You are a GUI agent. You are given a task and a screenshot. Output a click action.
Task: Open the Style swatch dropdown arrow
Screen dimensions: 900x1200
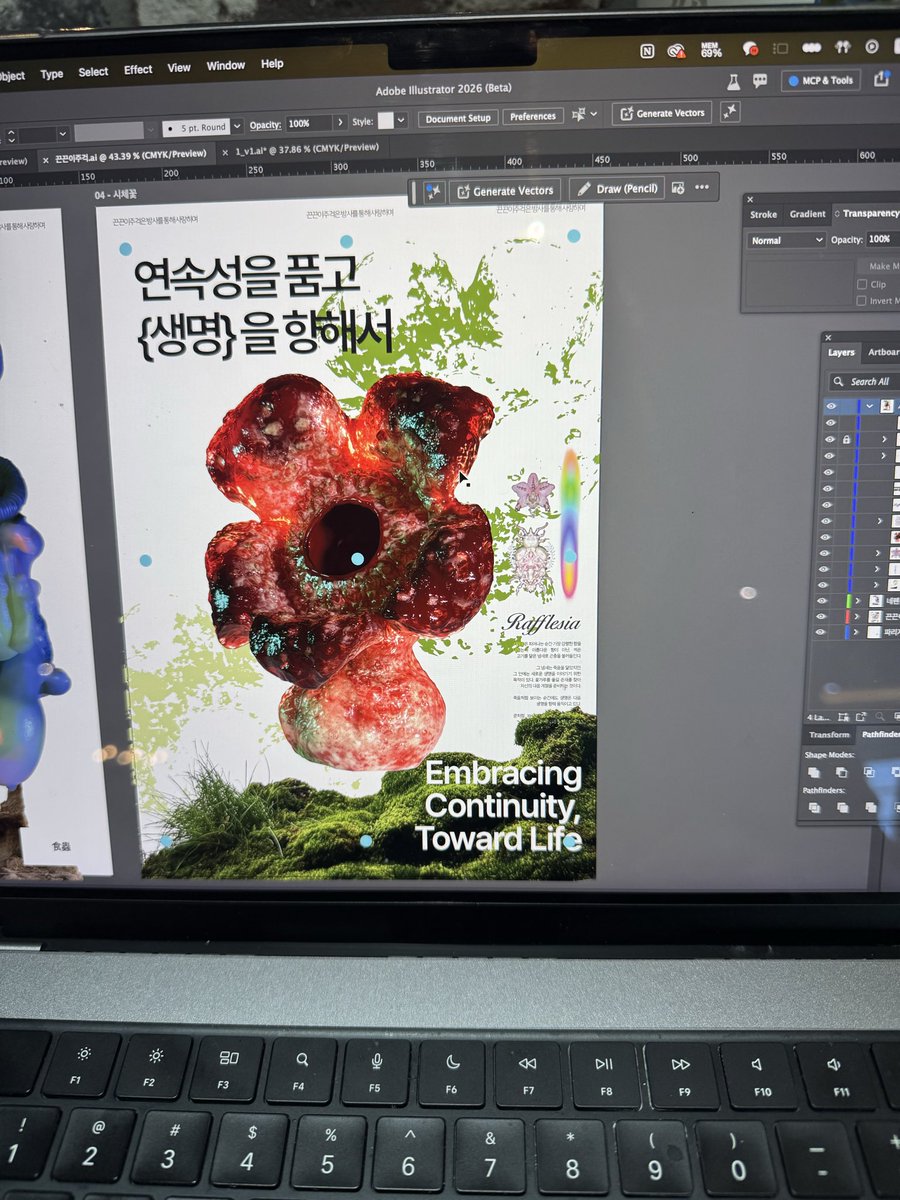coord(402,120)
